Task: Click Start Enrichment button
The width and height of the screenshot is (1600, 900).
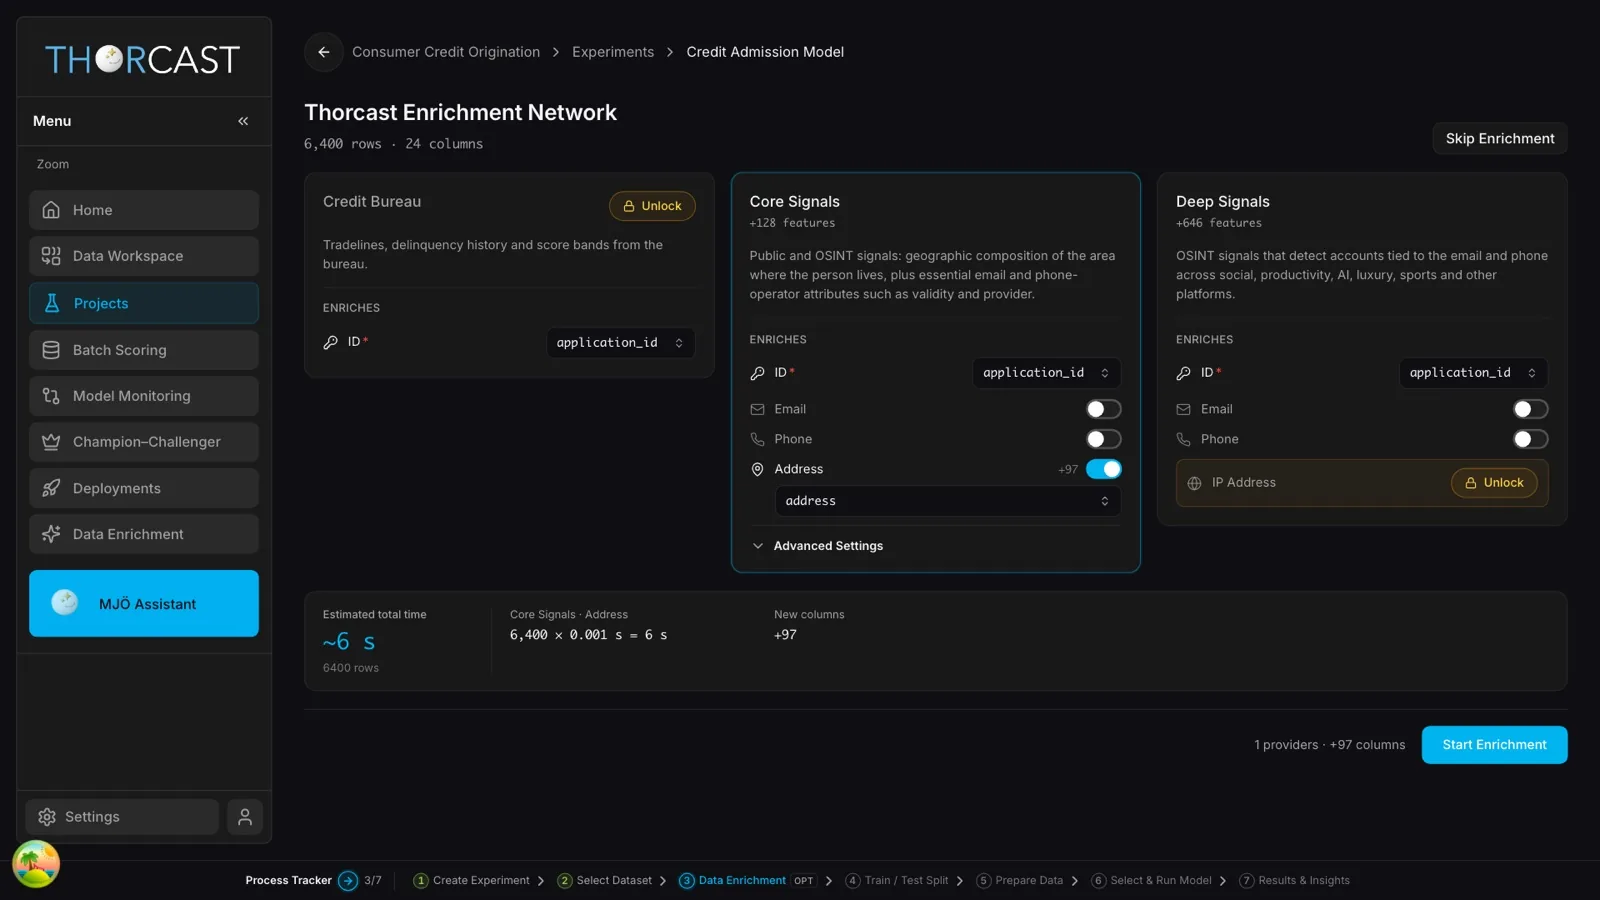Action: 1494,745
